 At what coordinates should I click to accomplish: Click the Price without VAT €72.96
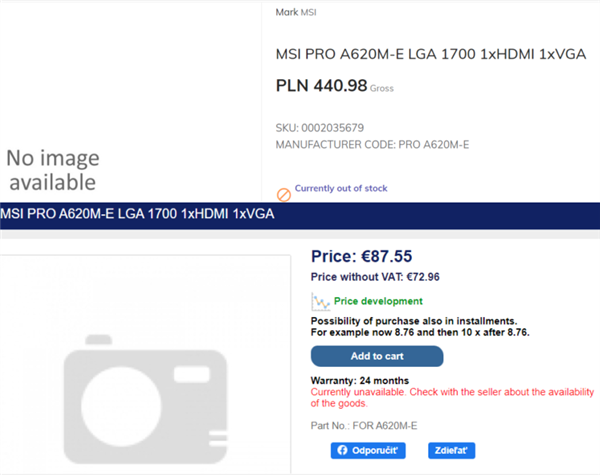375,277
